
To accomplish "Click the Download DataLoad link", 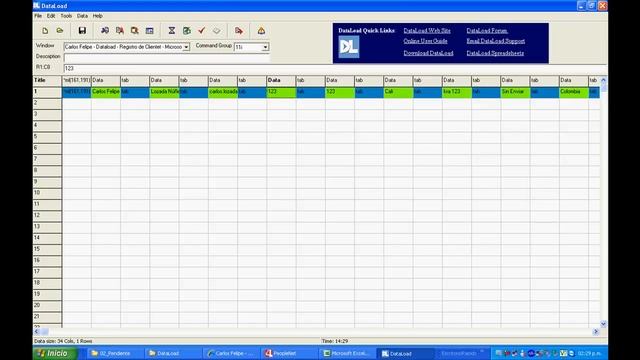I will pos(428,53).
